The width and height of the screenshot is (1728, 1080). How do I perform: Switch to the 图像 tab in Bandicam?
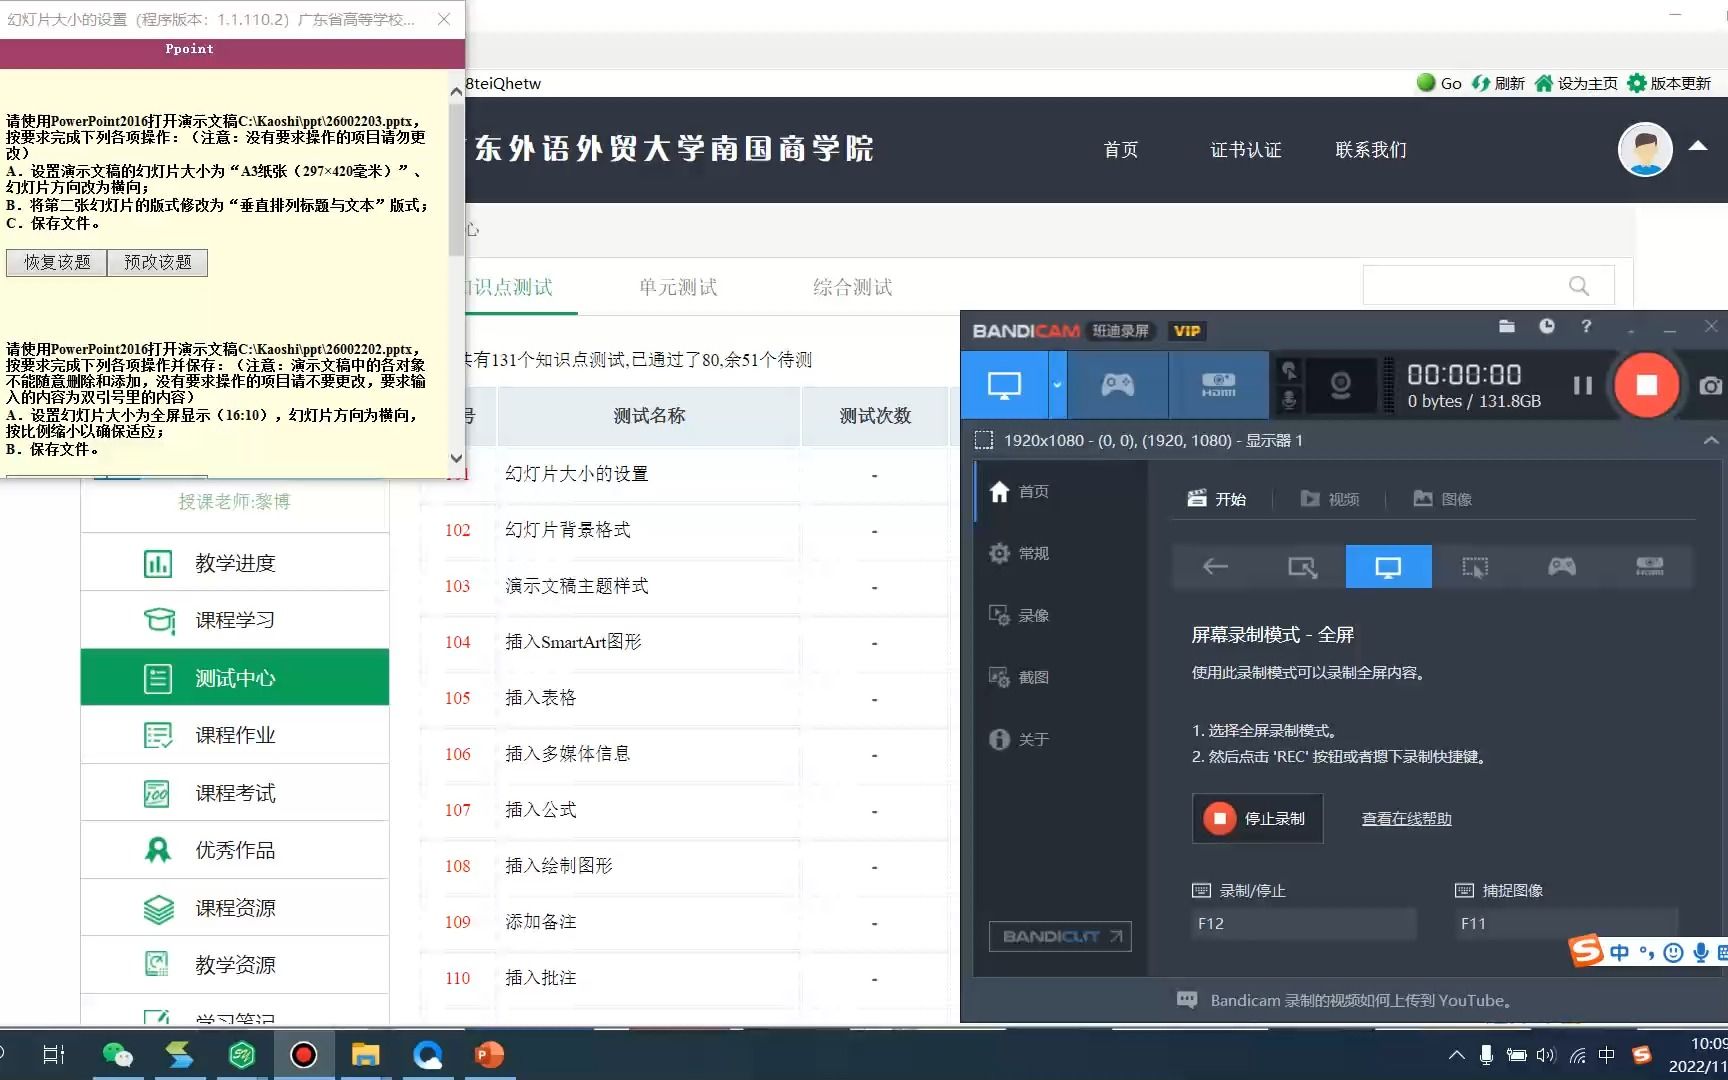point(1443,499)
